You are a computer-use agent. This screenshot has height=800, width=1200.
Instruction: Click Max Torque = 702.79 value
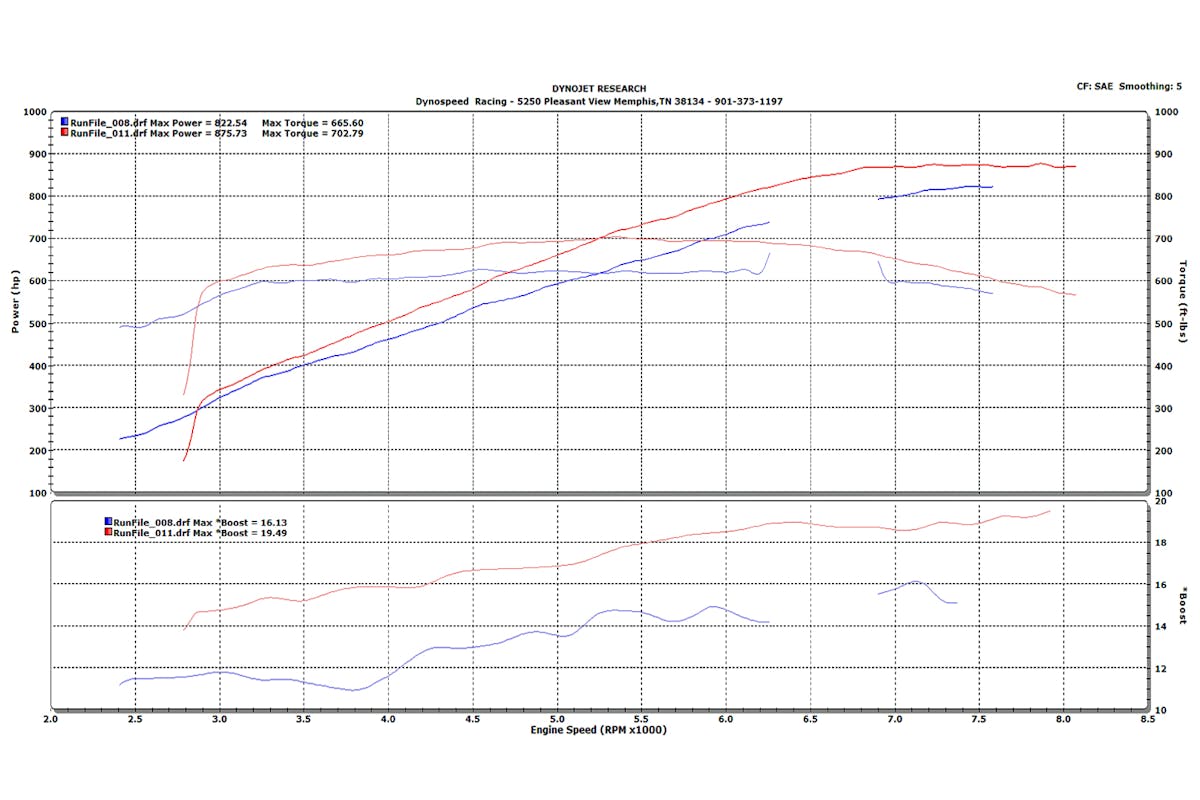pos(312,133)
